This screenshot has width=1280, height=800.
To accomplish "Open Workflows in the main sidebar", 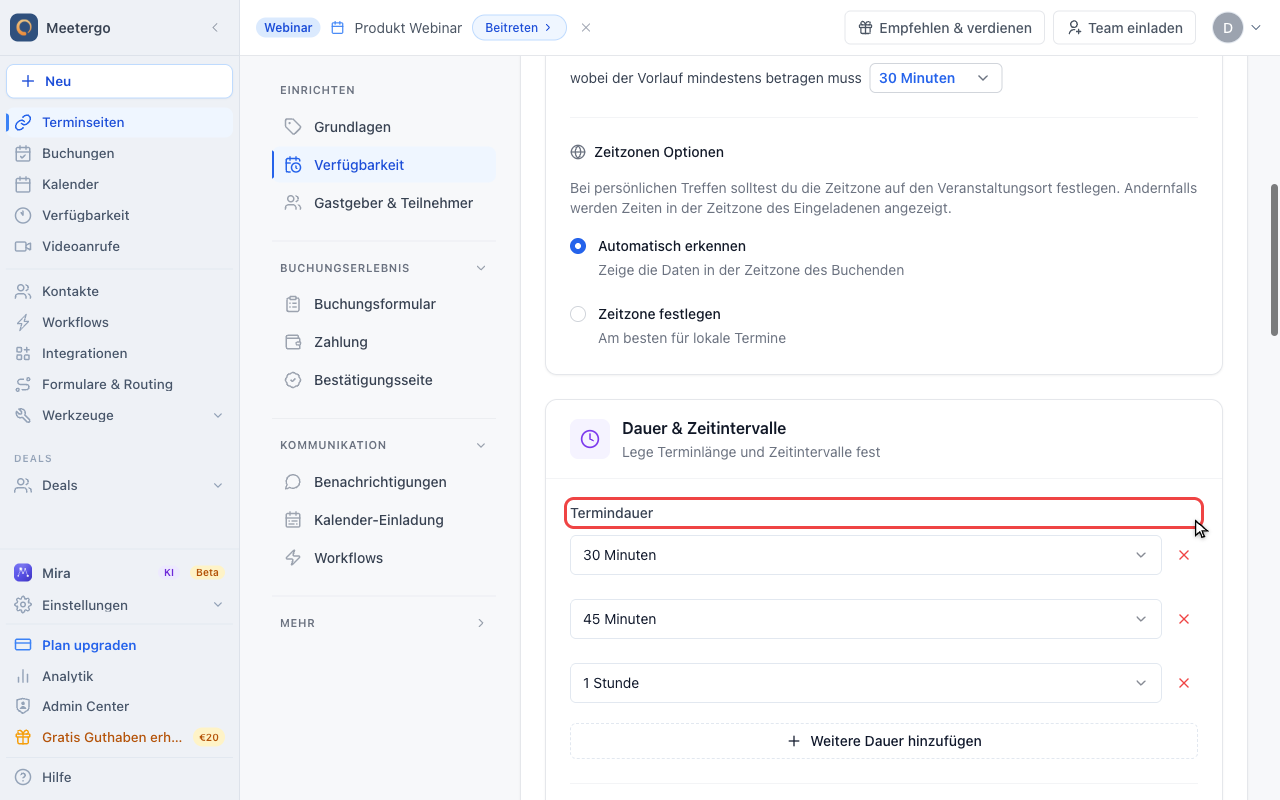I will click(x=120, y=322).
